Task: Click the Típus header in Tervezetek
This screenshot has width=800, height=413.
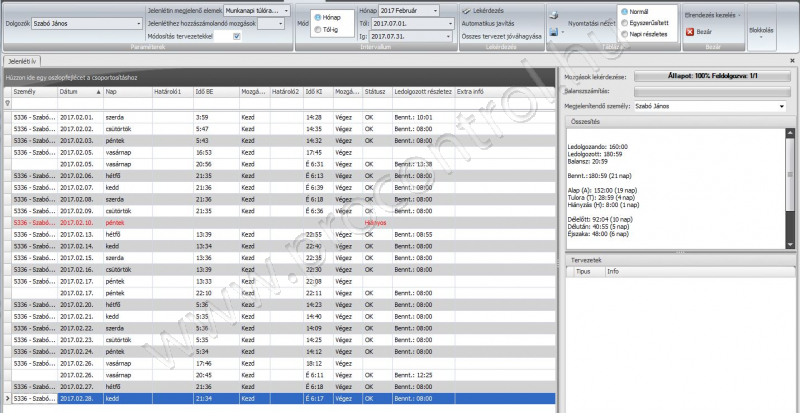Action: pos(589,272)
